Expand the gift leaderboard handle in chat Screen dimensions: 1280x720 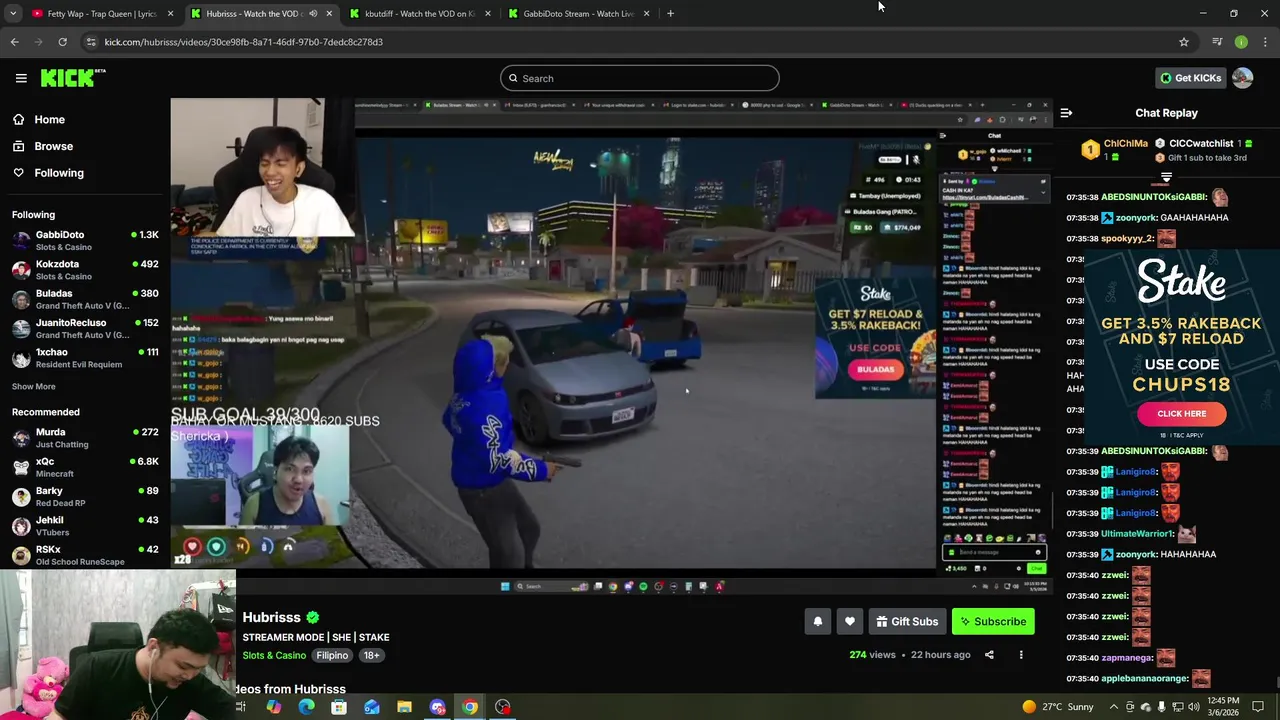click(1166, 178)
